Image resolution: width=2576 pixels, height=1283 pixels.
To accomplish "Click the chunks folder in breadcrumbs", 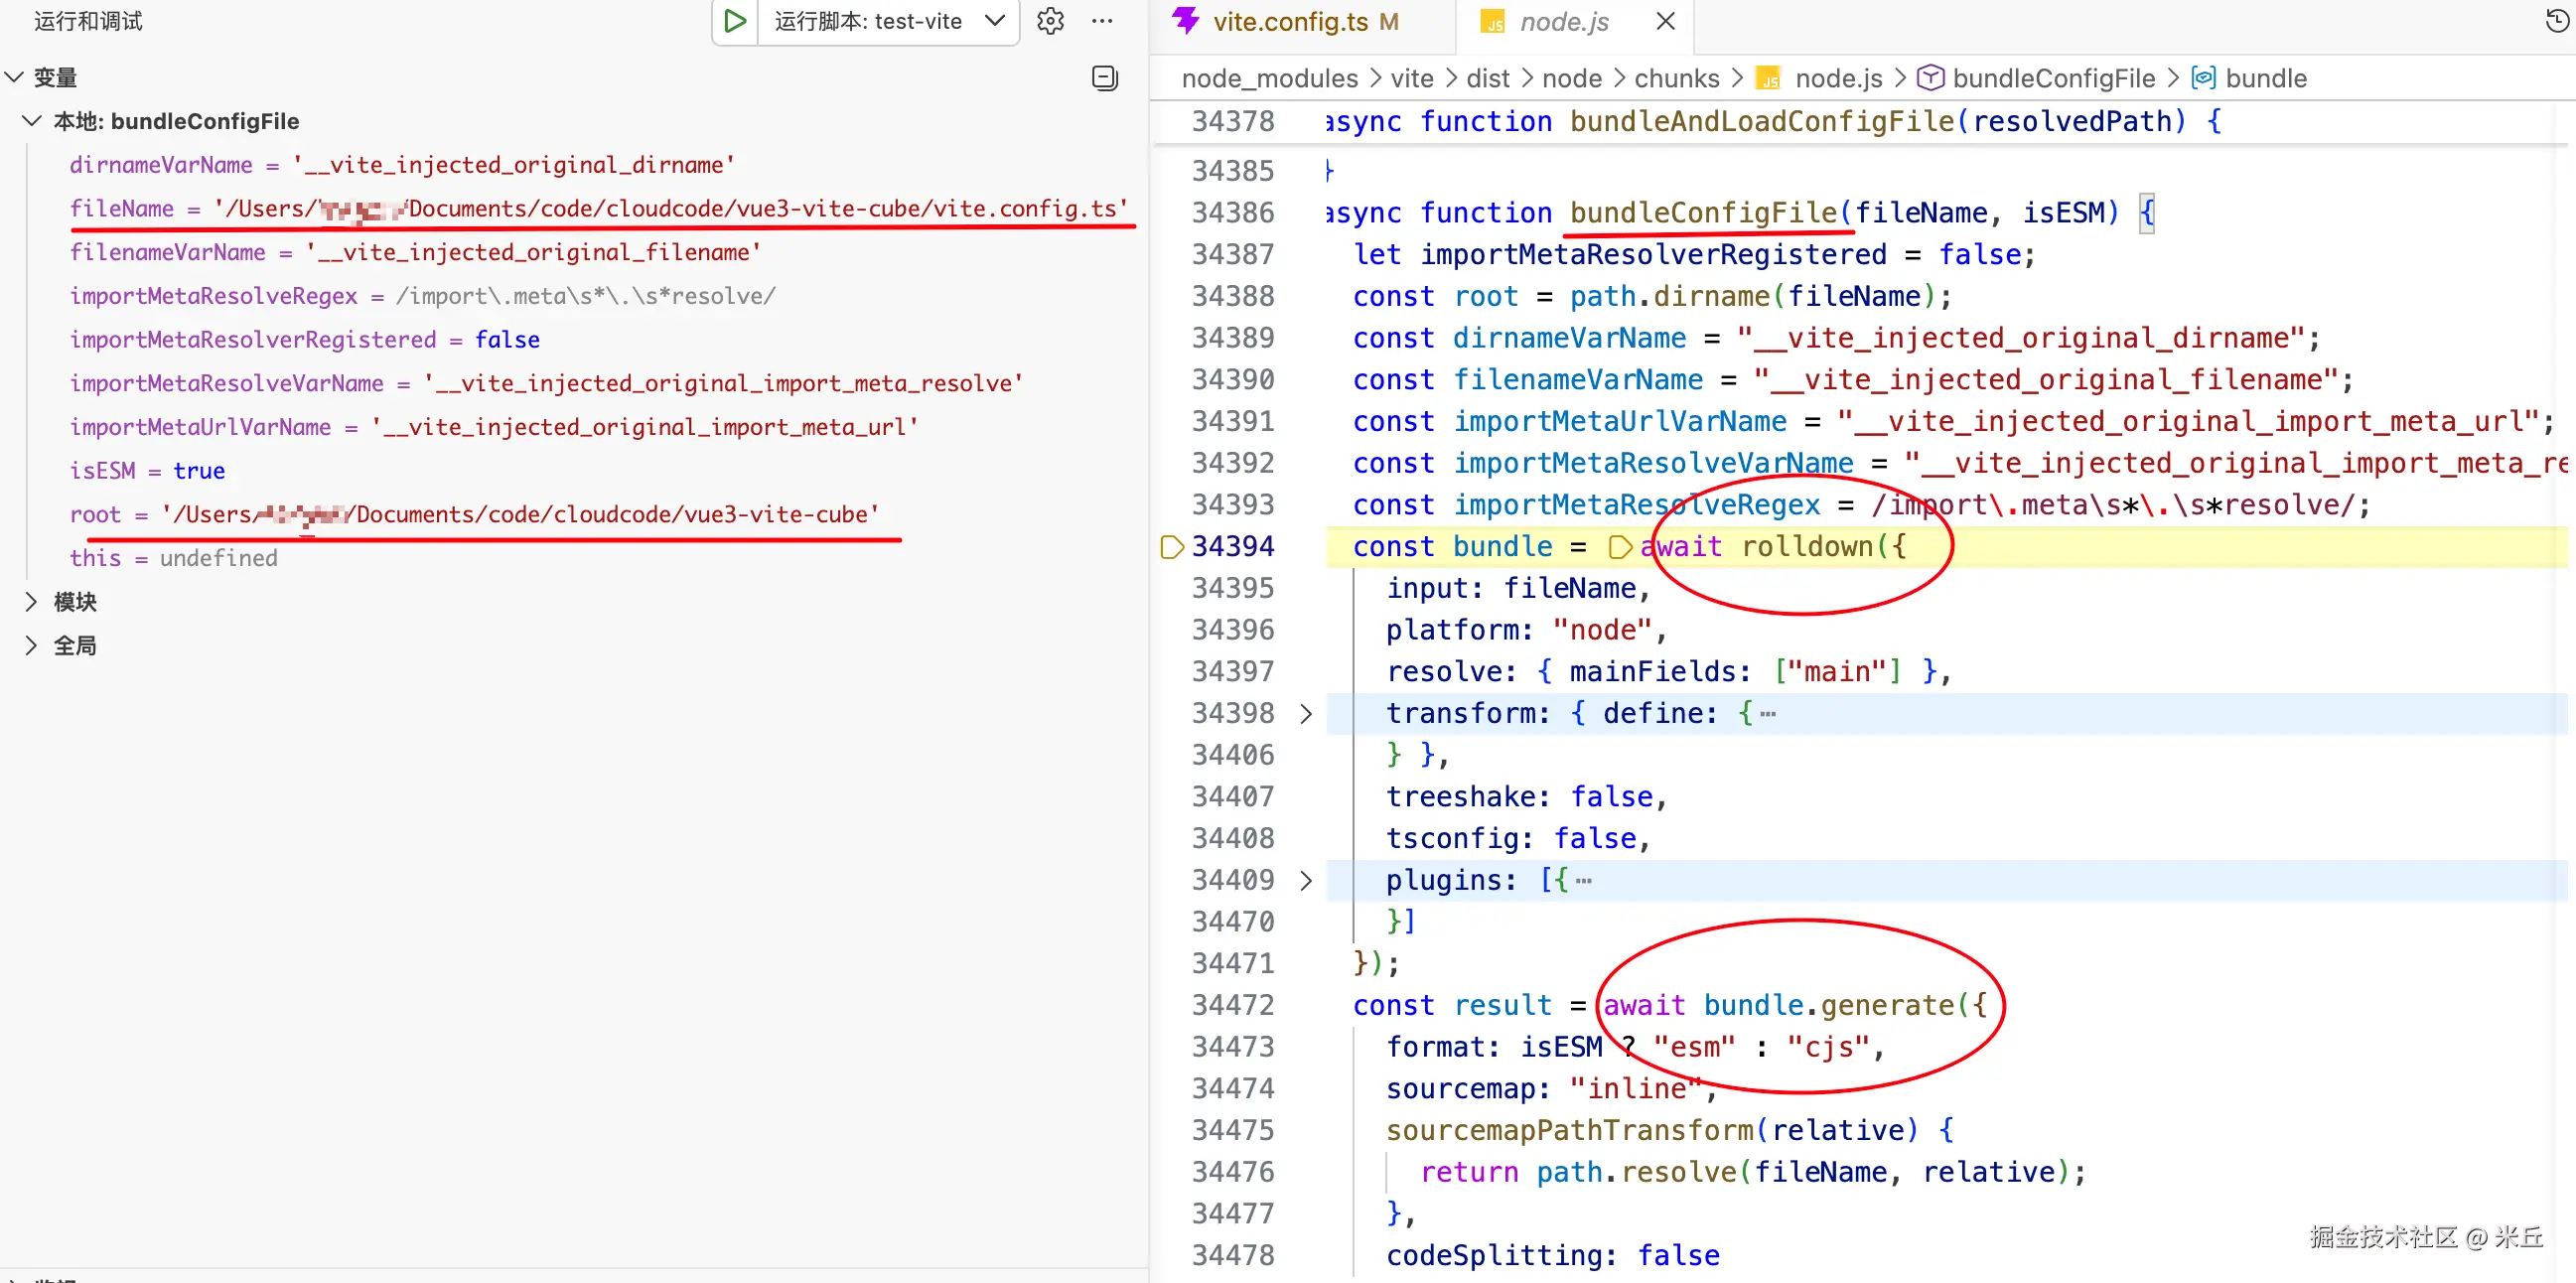I will [1676, 78].
